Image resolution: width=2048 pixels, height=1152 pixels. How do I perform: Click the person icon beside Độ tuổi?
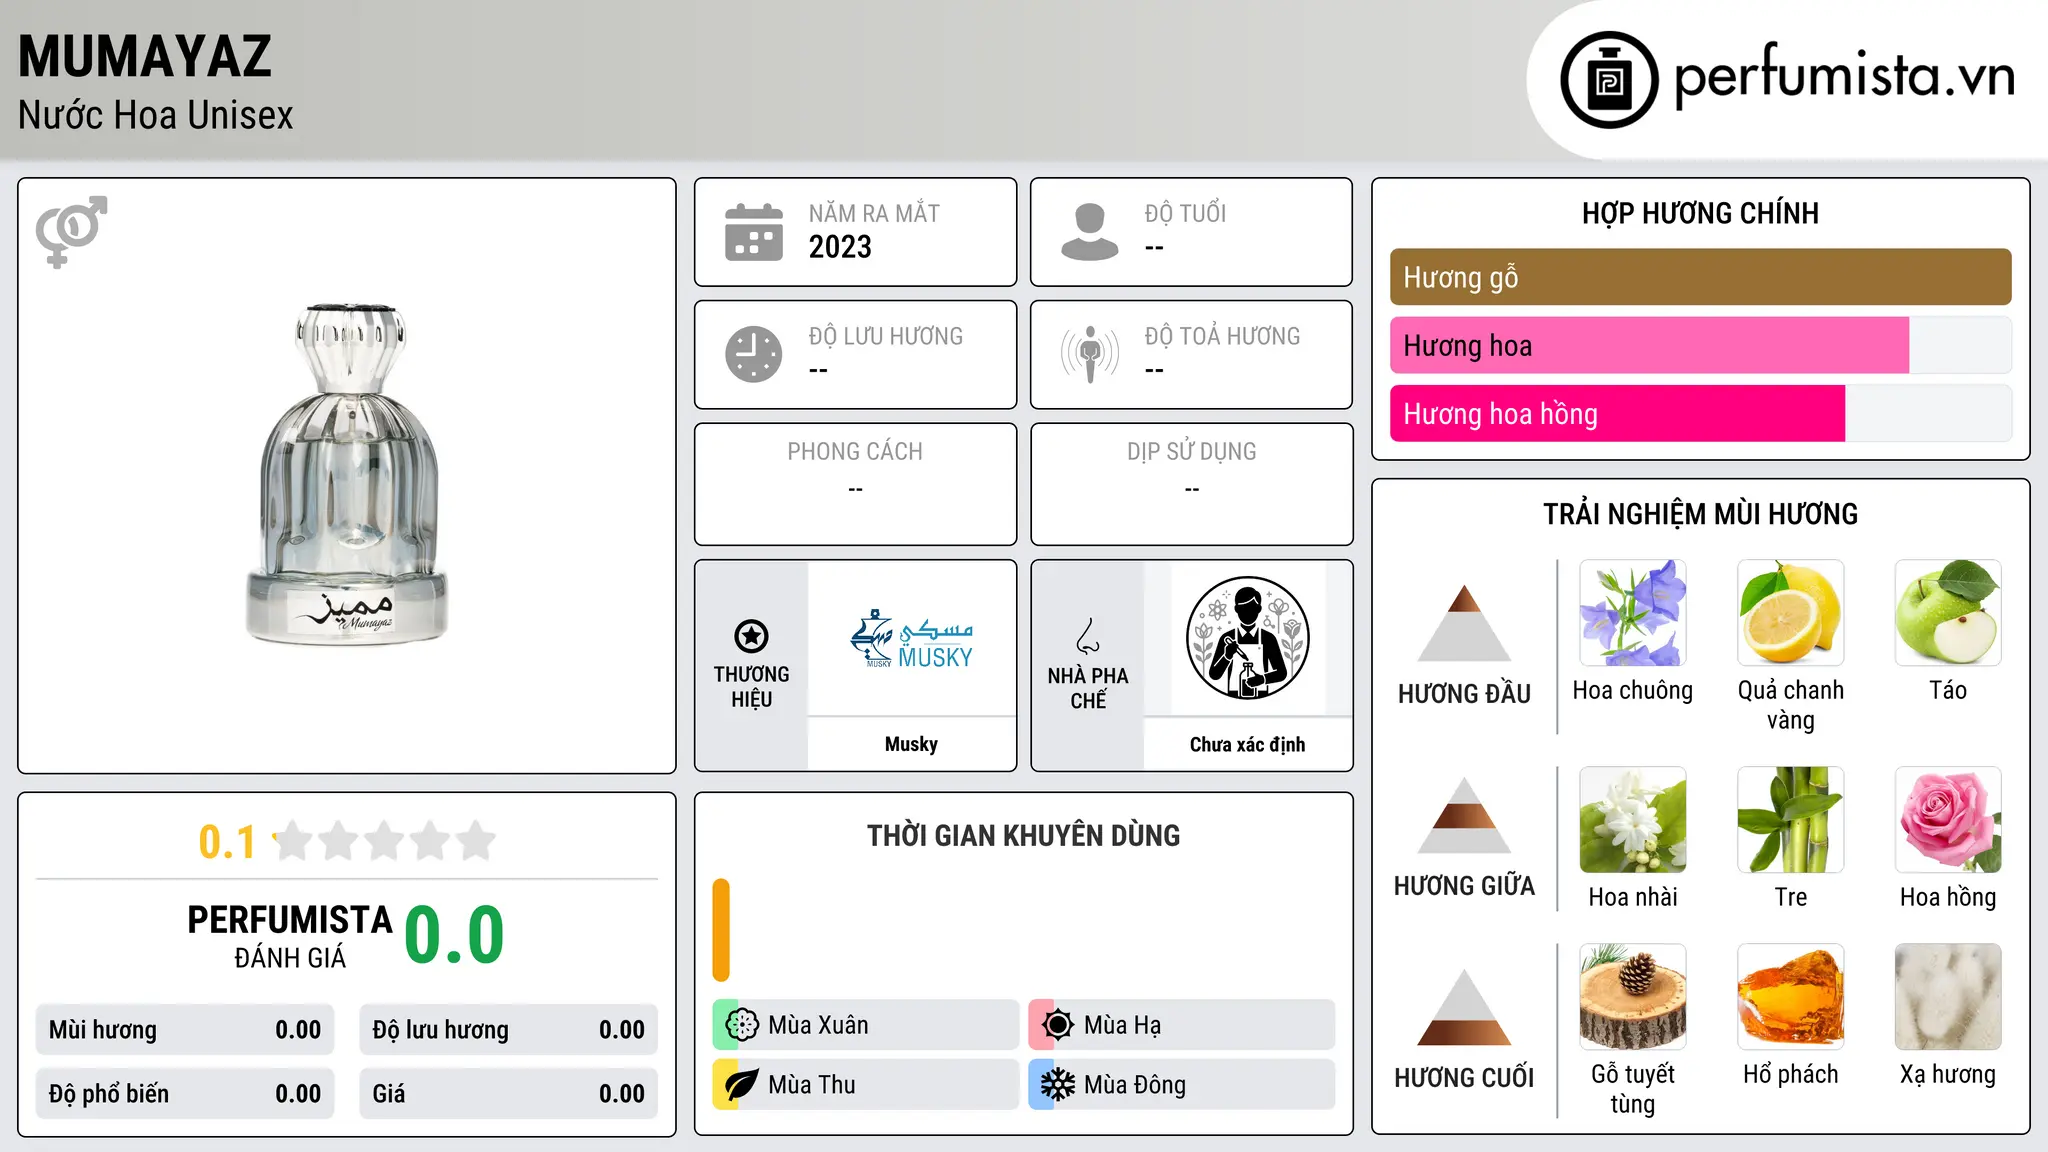tap(1089, 232)
